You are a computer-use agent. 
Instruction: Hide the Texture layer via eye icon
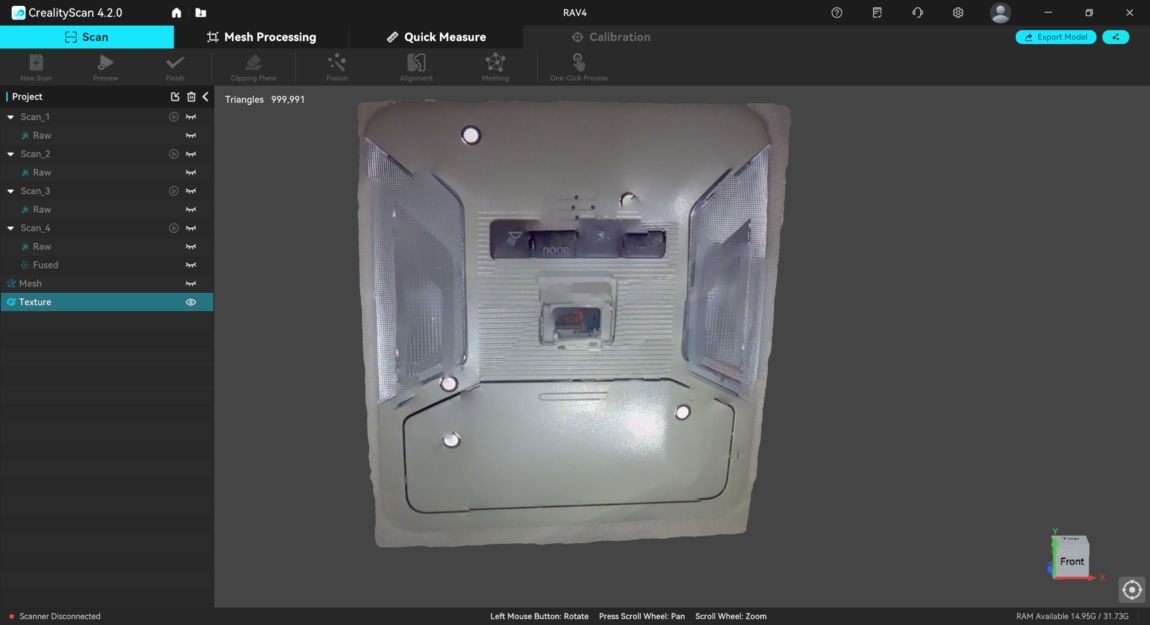(x=191, y=302)
